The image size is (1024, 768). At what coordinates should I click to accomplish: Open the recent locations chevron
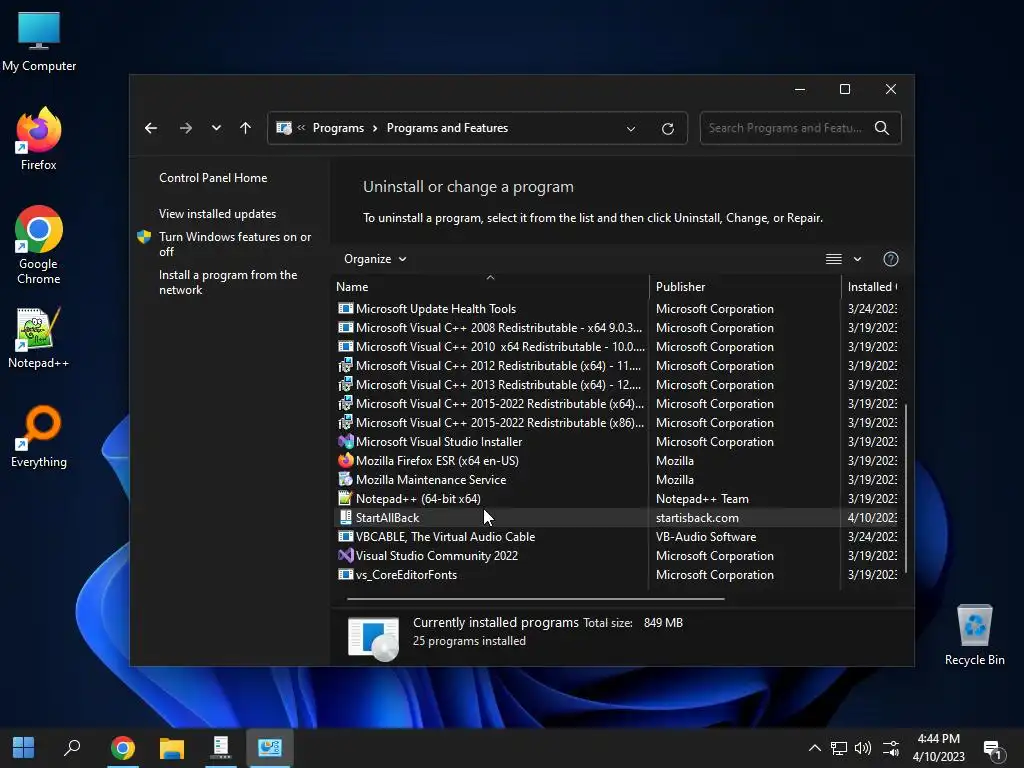216,128
